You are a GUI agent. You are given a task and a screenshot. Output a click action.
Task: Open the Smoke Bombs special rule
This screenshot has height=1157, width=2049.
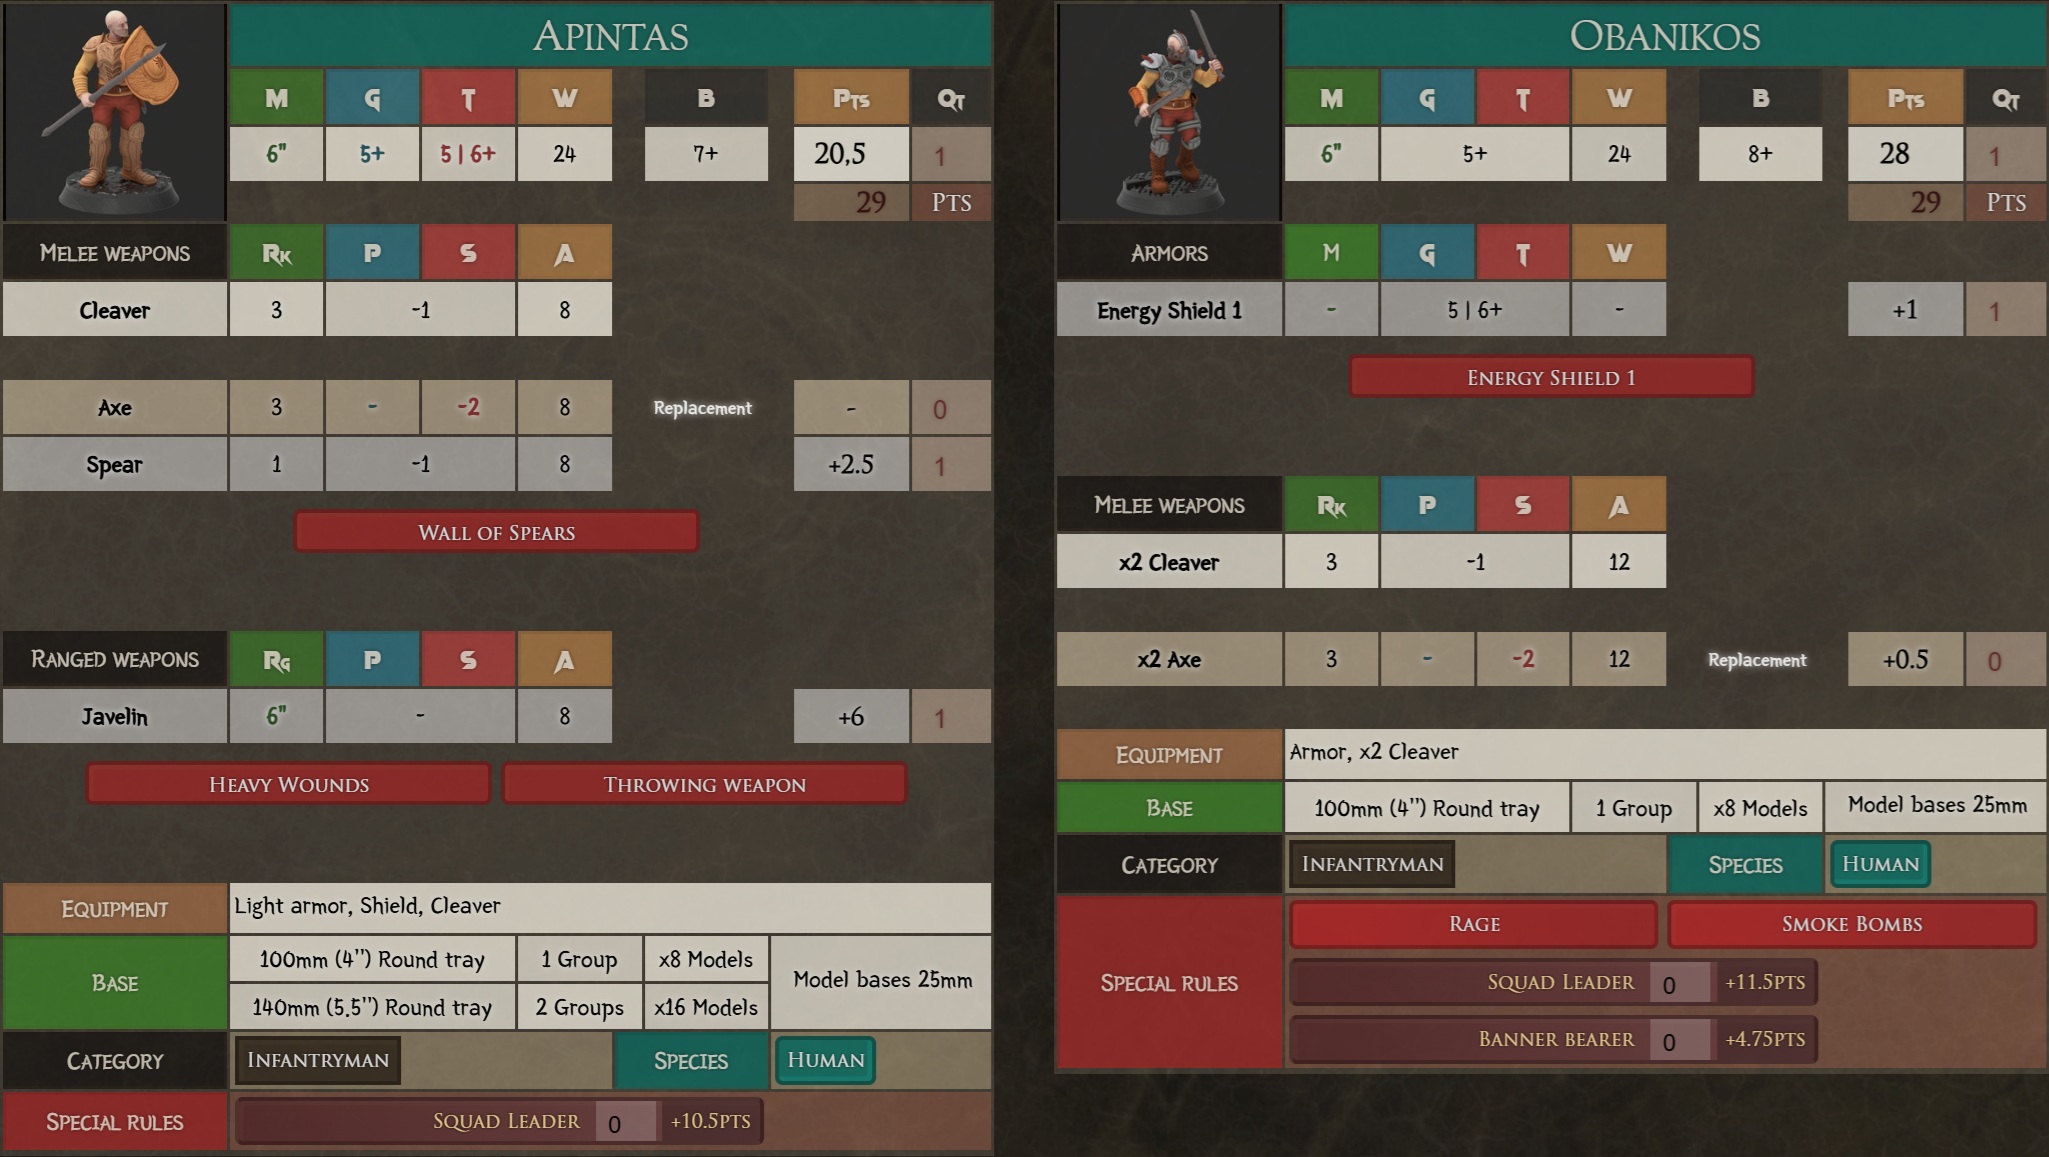[x=1851, y=924]
